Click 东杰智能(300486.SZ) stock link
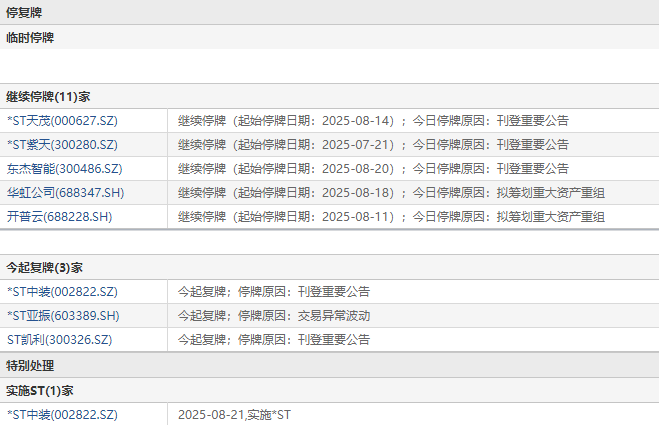The width and height of the screenshot is (659, 425). point(64,169)
